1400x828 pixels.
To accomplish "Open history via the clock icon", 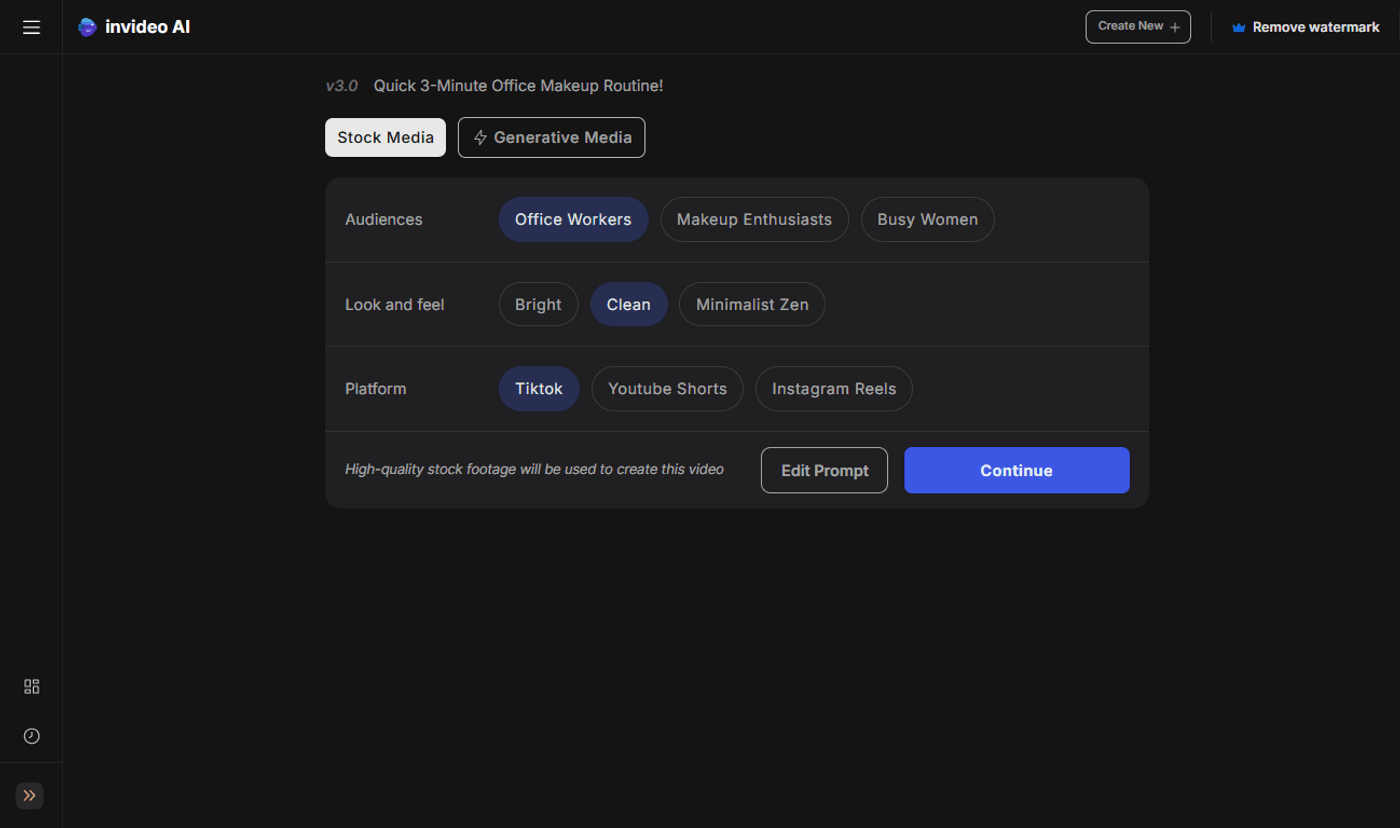I will (31, 736).
